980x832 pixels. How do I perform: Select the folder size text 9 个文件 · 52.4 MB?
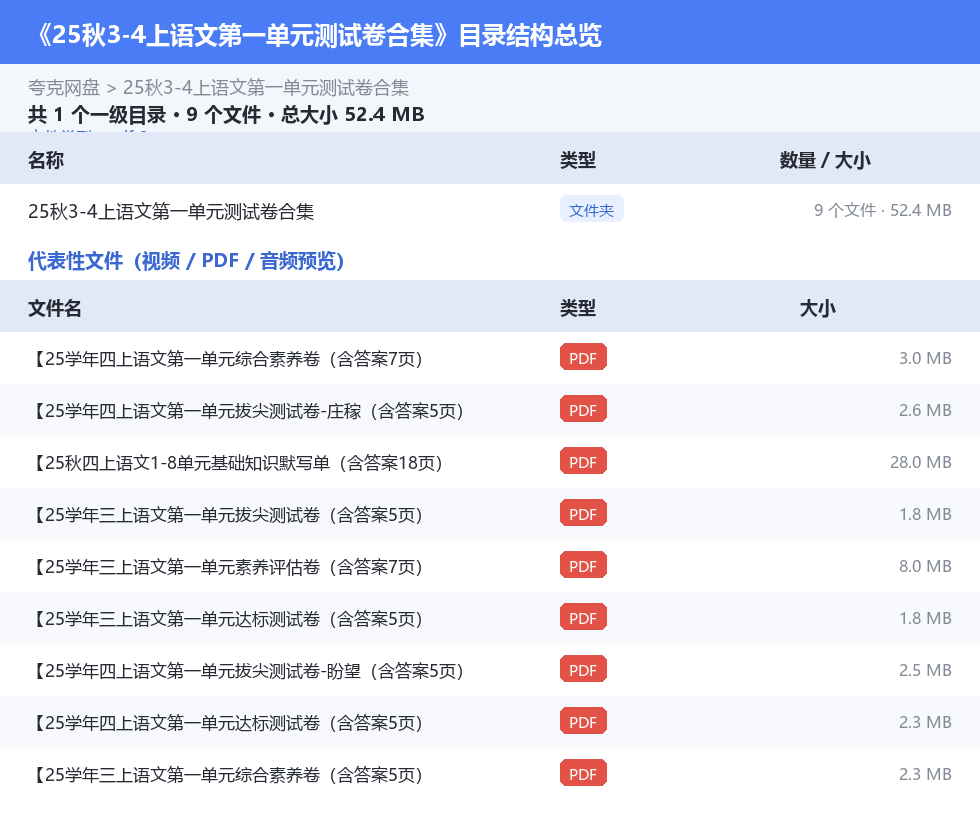pyautogui.click(x=882, y=210)
